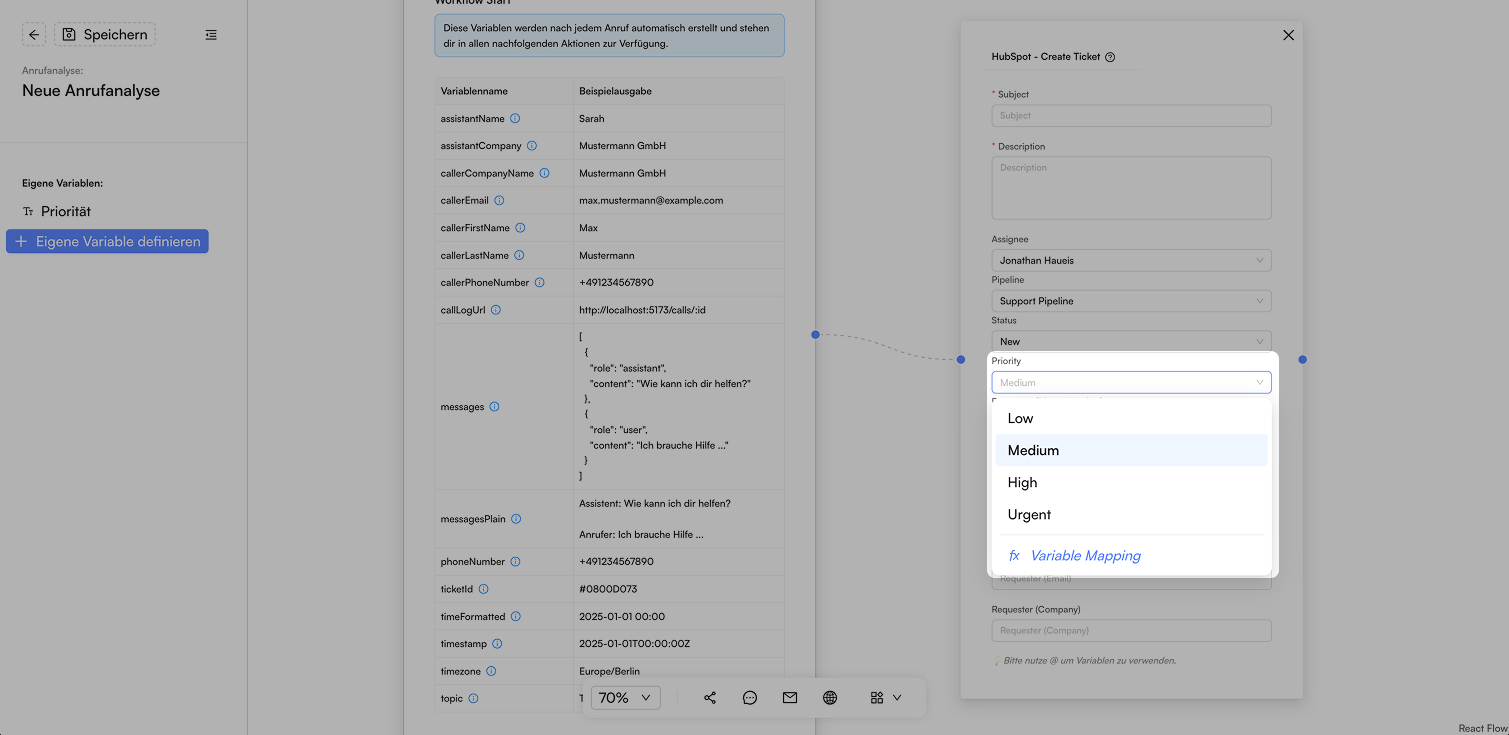Click the share nodes icon in toolbar

click(710, 698)
